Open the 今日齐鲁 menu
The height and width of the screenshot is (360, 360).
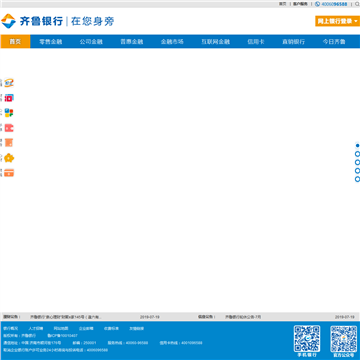pos(334,42)
